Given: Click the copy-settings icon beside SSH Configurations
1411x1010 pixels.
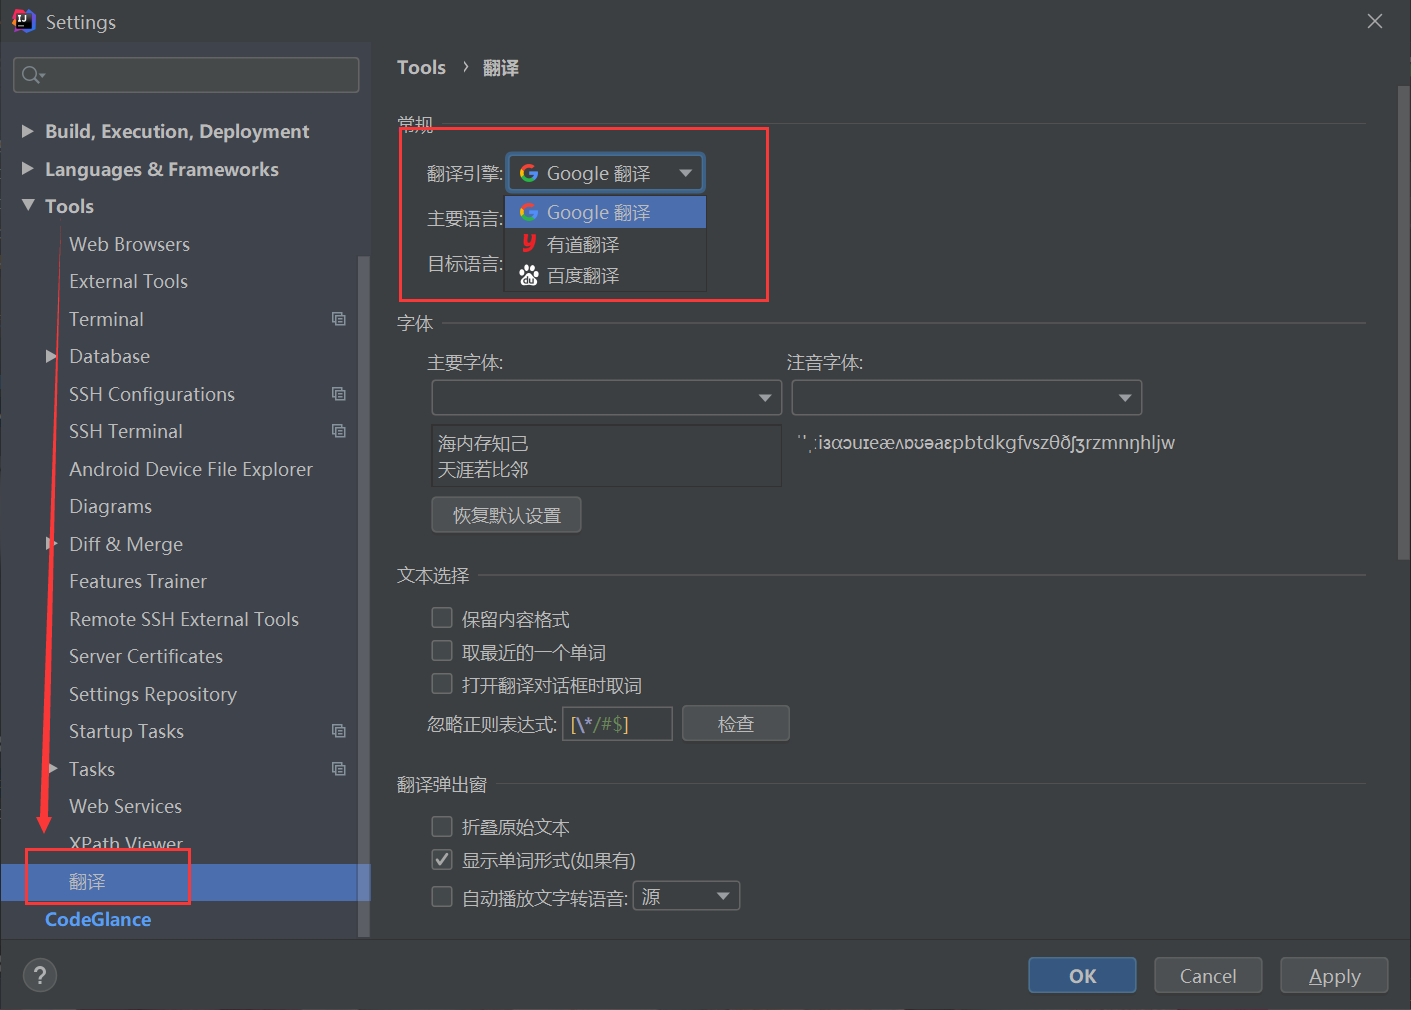Looking at the screenshot, I should coord(338,393).
